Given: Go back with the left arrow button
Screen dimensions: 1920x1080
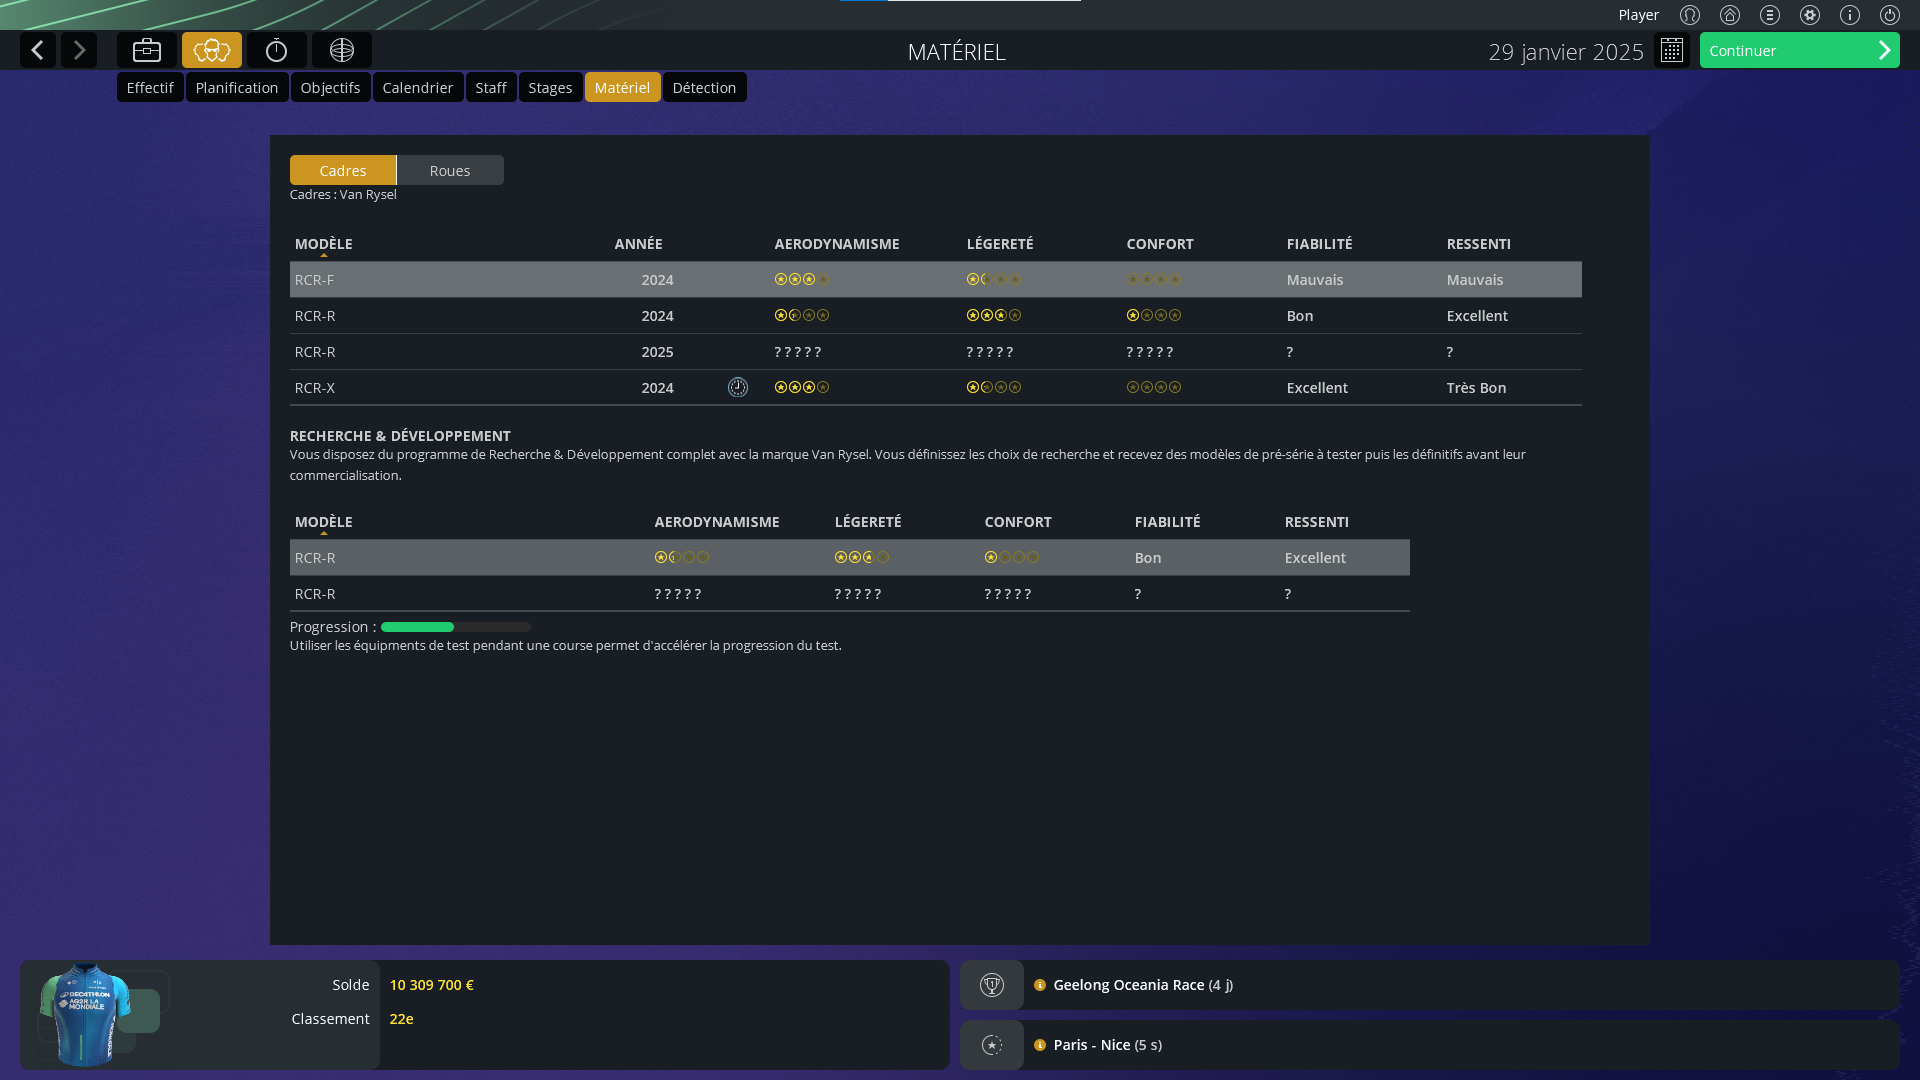Looking at the screenshot, I should pos(38,50).
